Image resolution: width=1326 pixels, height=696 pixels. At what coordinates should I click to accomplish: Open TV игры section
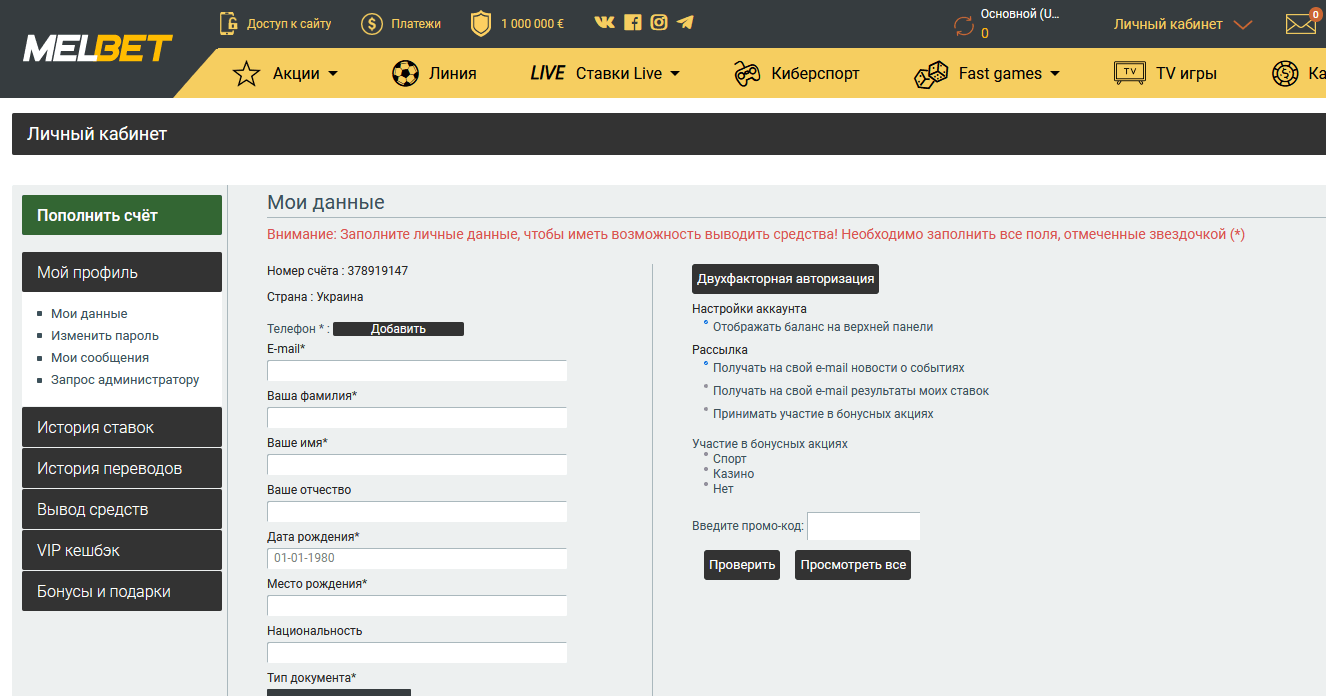point(1186,74)
